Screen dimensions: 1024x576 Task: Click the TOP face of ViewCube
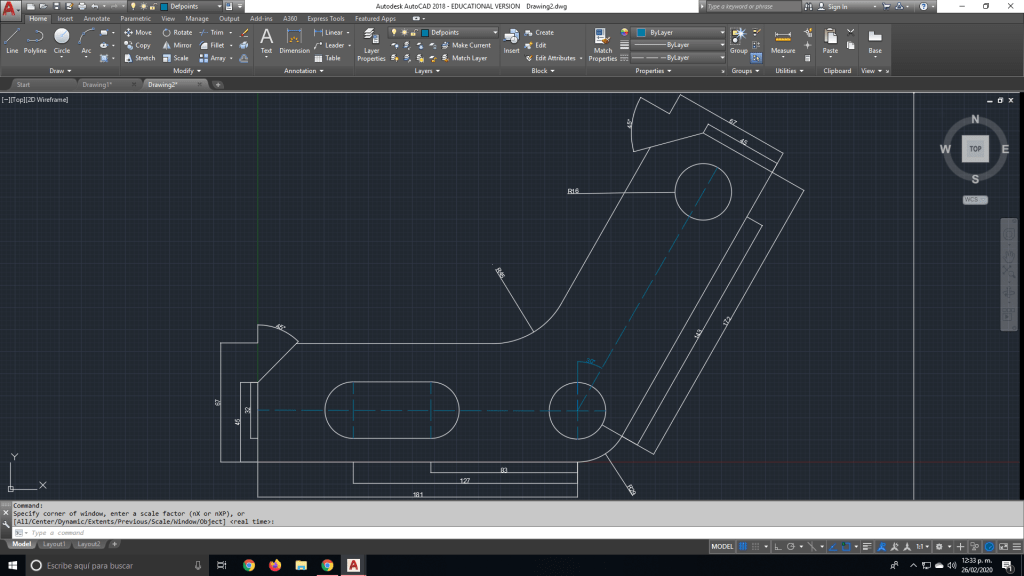(x=975, y=148)
